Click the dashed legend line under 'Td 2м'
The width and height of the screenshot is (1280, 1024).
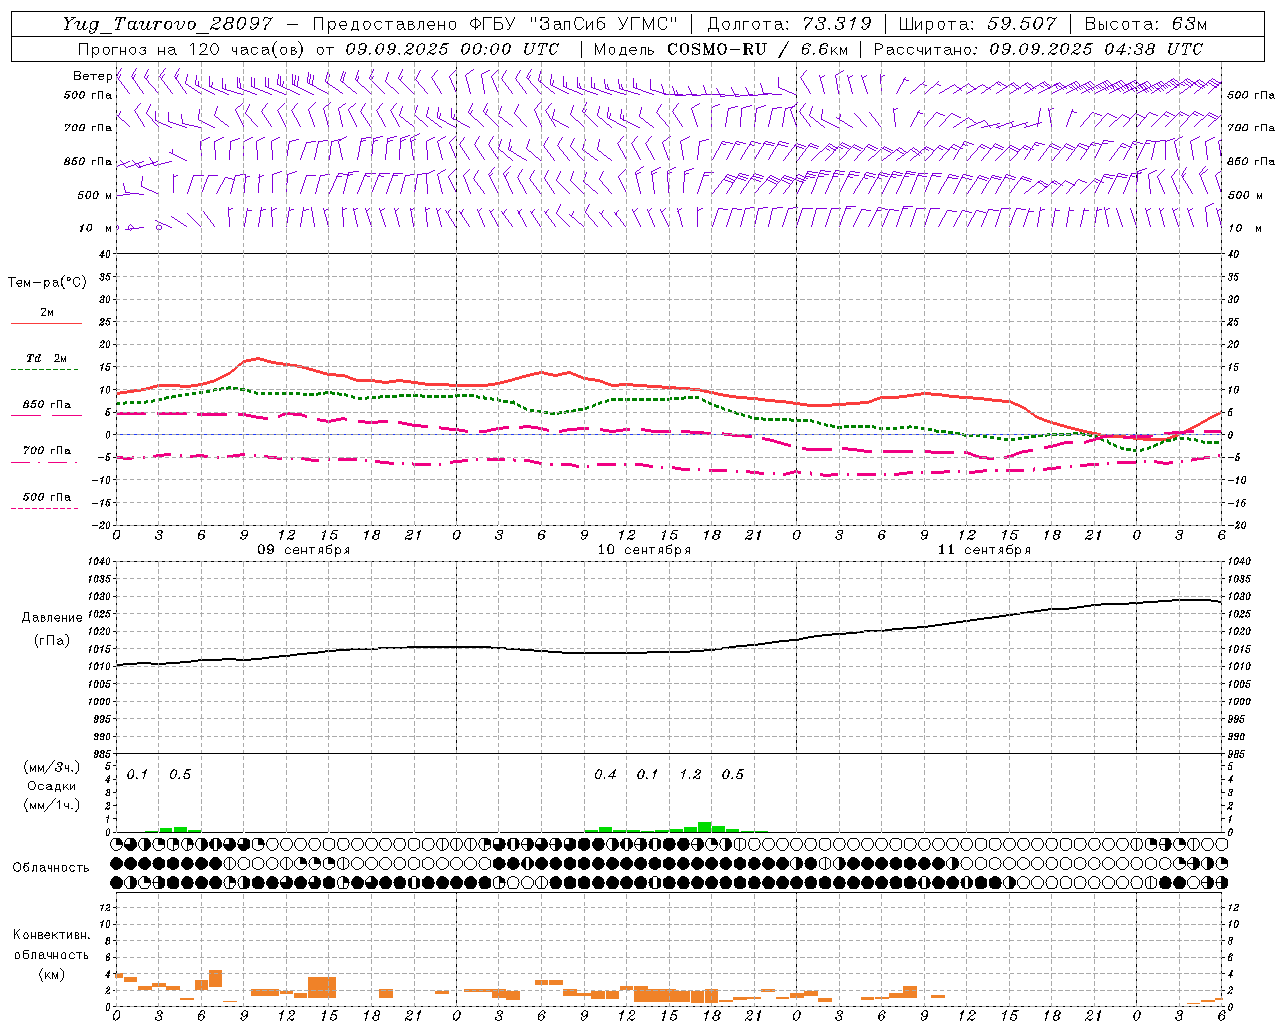coord(44,370)
